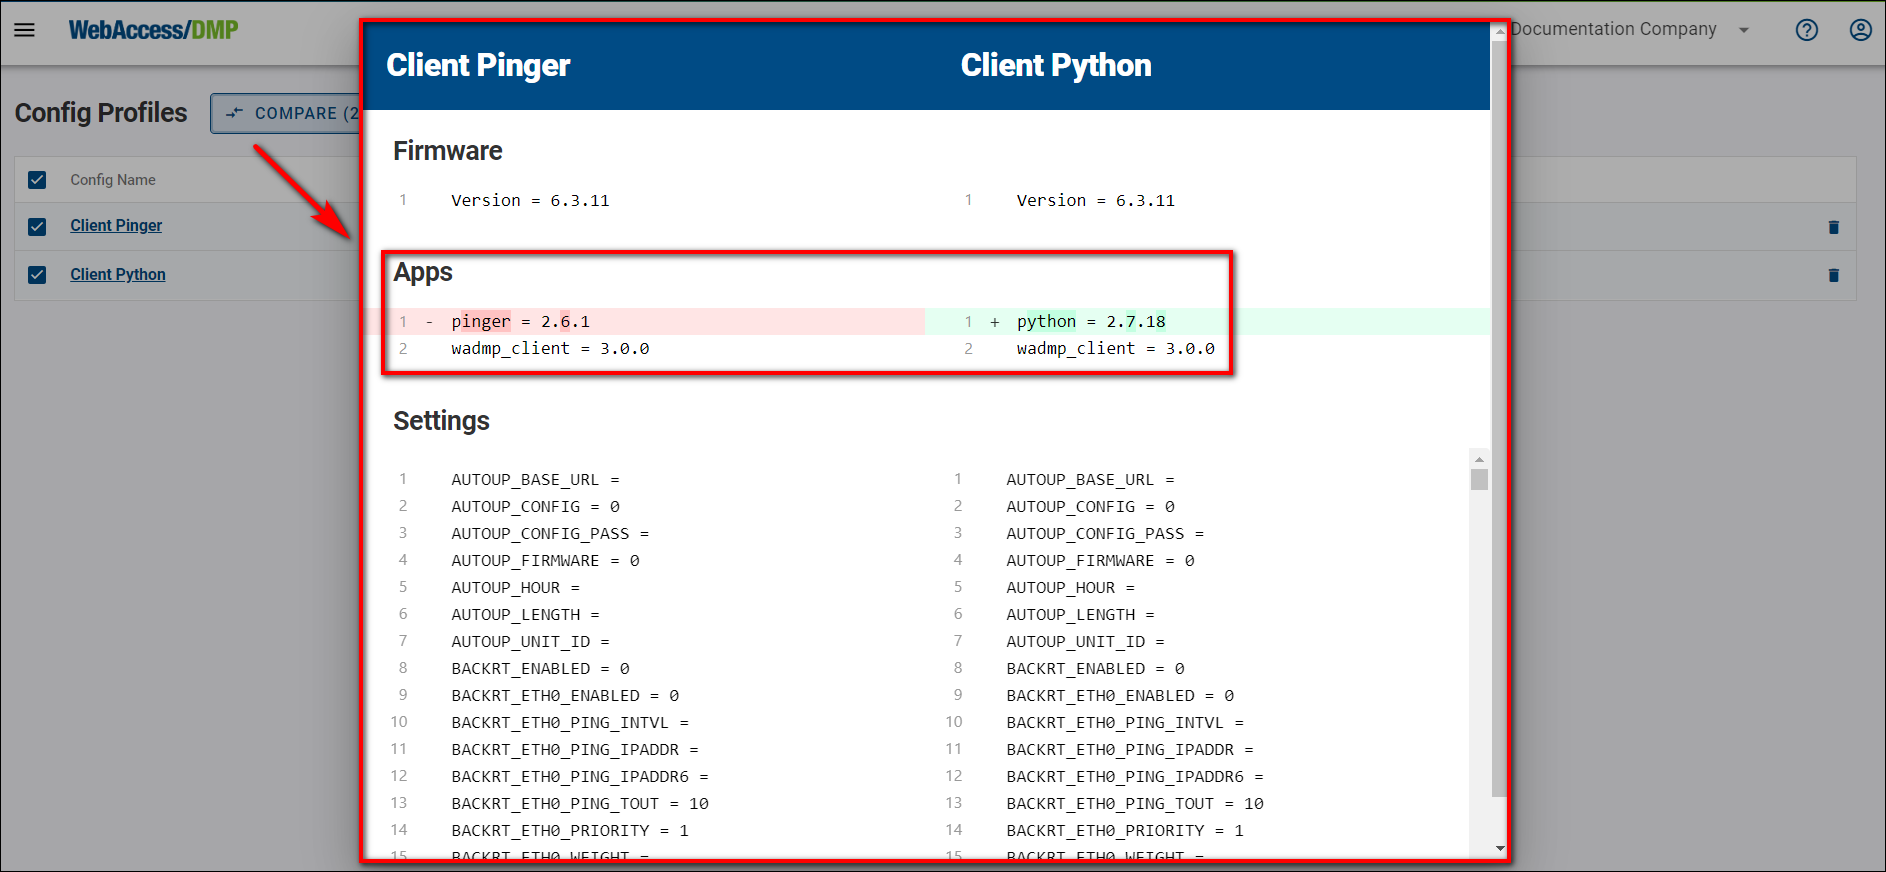Uncheck the Client Python checkbox
1886x872 pixels.
(37, 275)
